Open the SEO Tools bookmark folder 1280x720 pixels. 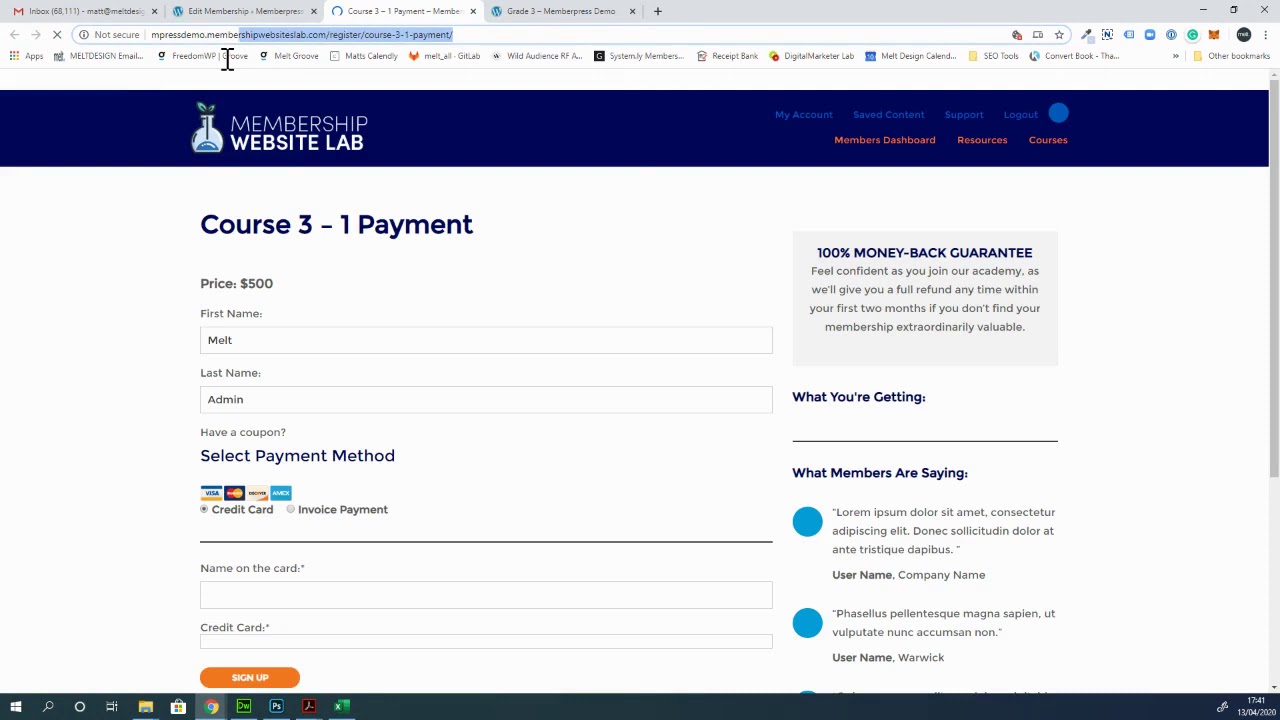click(x=993, y=56)
